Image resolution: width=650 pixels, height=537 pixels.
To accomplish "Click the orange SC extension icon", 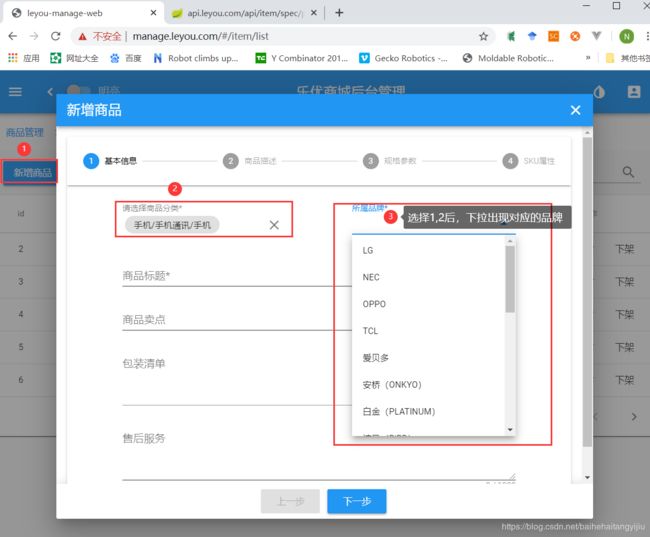I will [x=553, y=36].
